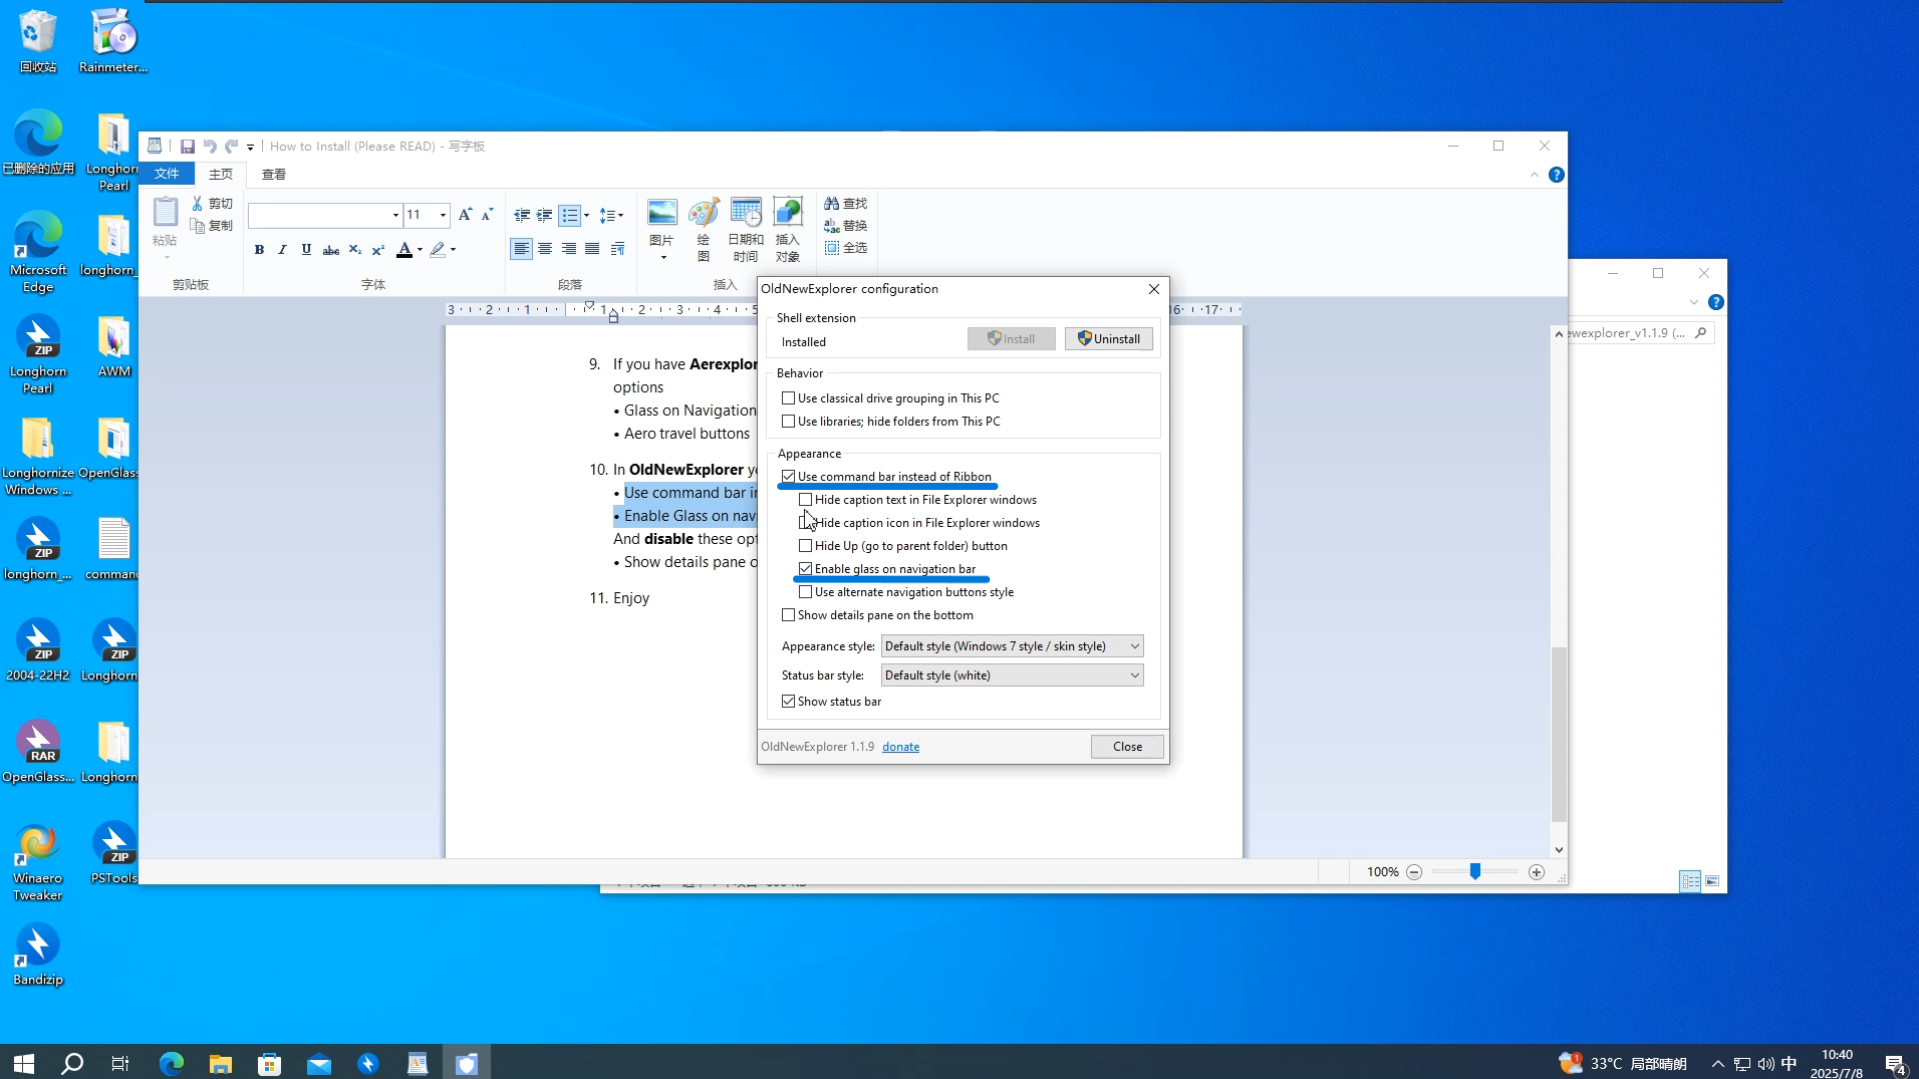1919x1079 pixels.
Task: Check Show details pane on the bottom
Action: (x=789, y=615)
